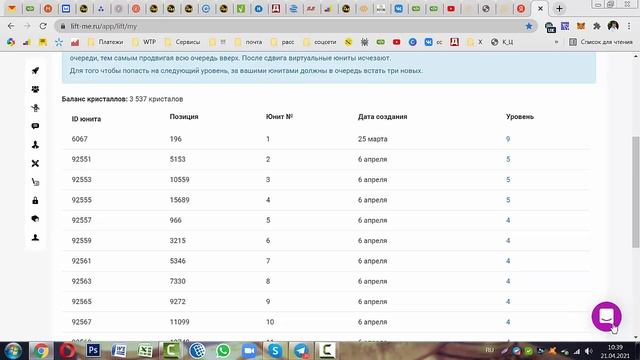Viewport: 640px width, 360px height.
Task: Select position value 15689
Action: coord(179,200)
